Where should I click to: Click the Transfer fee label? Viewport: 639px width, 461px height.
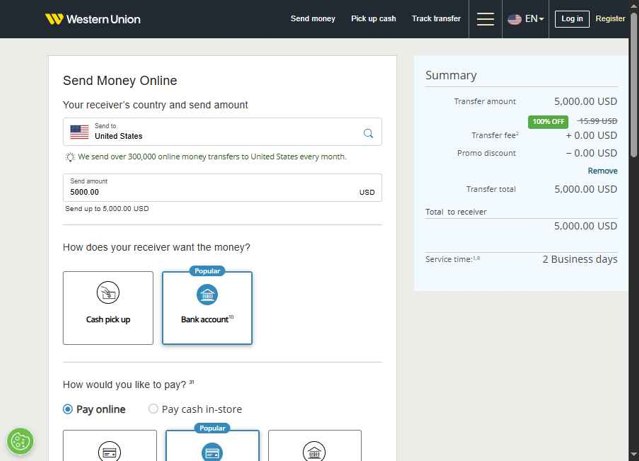tap(495, 135)
